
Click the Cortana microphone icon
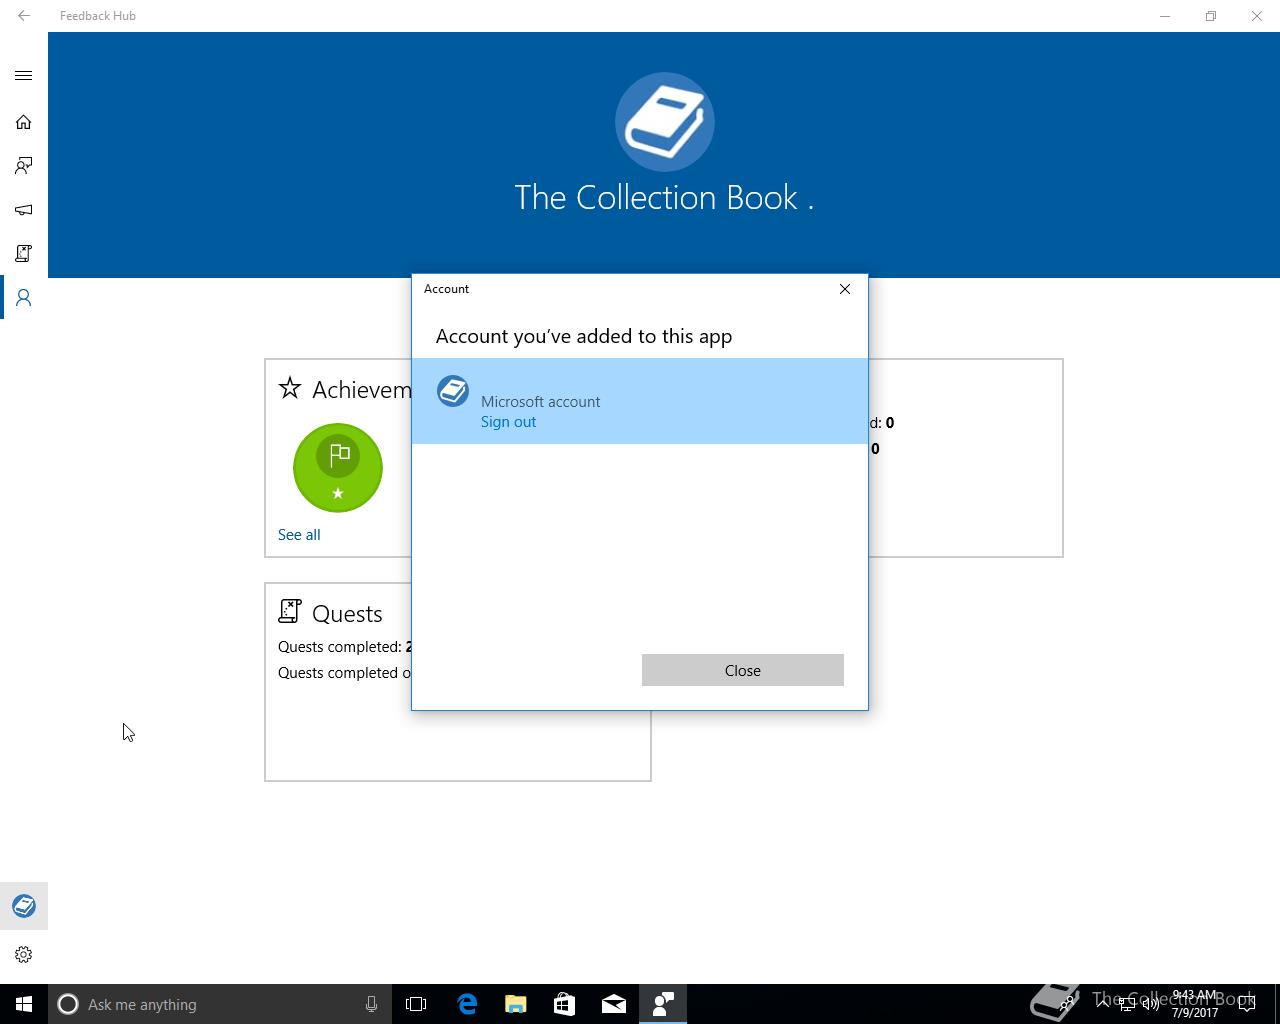coord(371,1004)
